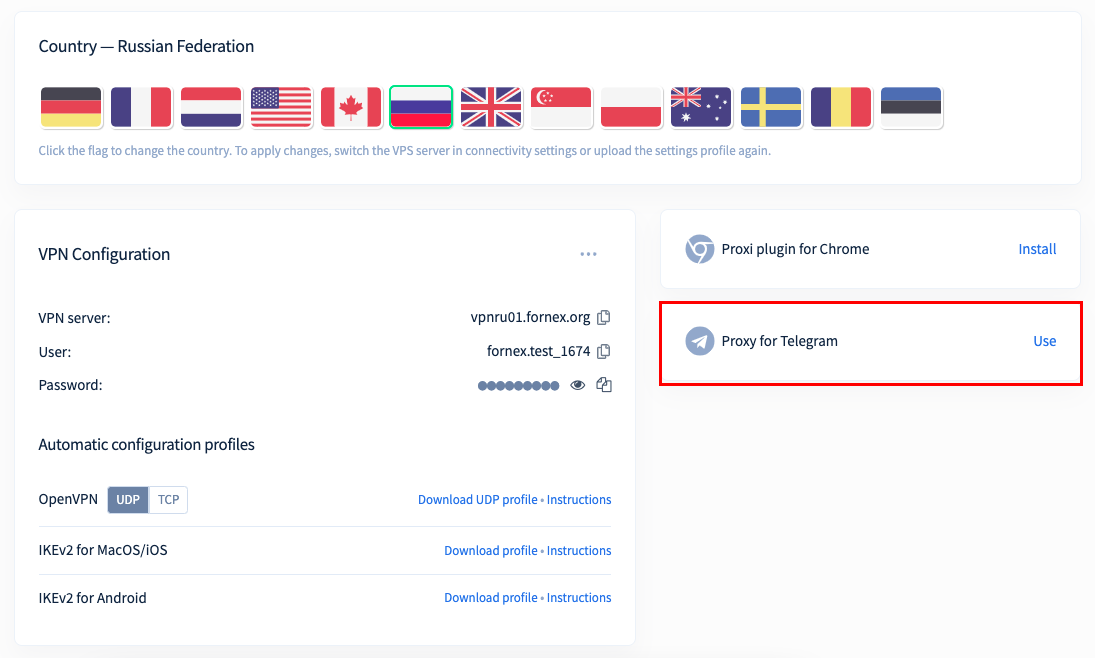
Task: Reveal password with the eye icon
Action: [578, 385]
